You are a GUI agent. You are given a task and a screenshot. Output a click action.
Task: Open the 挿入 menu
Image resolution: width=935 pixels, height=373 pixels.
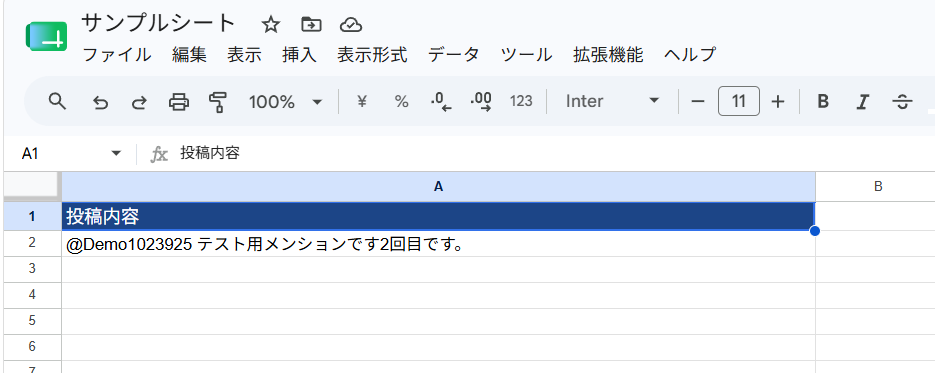pos(299,55)
